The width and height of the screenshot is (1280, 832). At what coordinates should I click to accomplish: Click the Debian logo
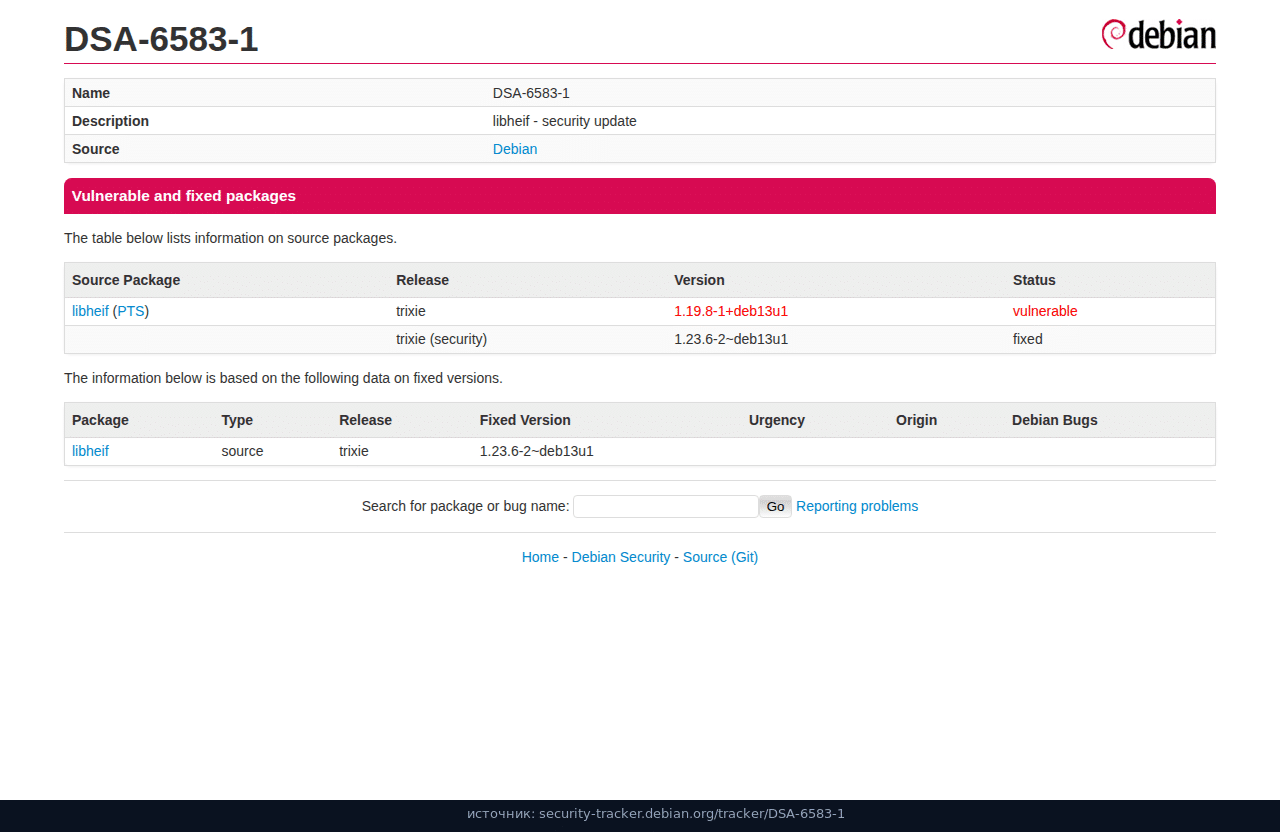click(x=1158, y=34)
